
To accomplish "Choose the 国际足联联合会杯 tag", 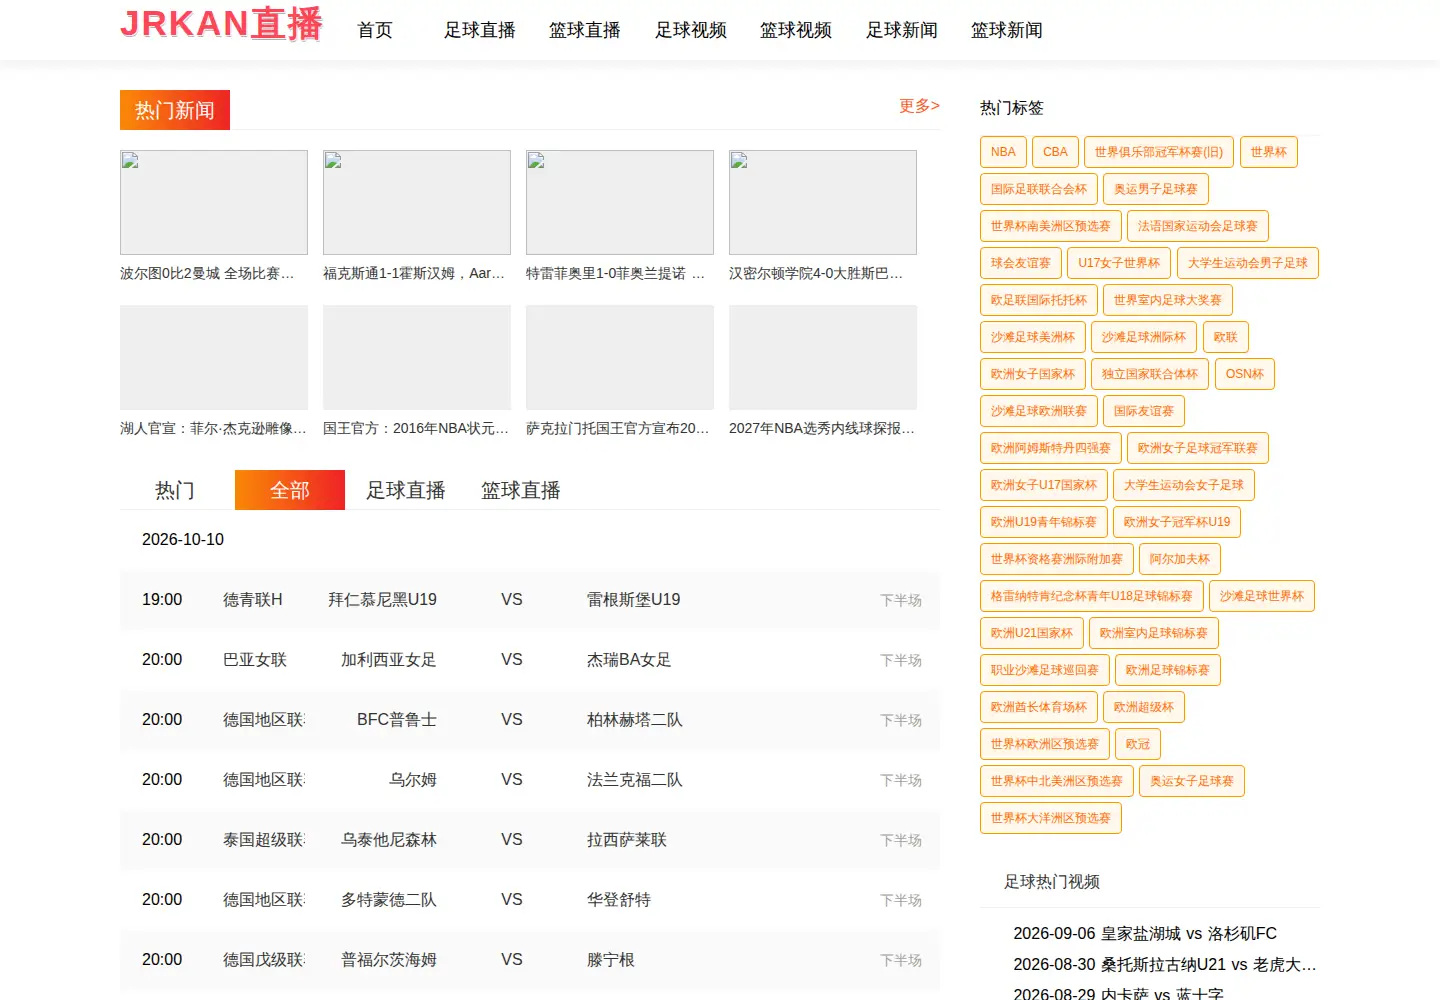I will point(1039,189).
